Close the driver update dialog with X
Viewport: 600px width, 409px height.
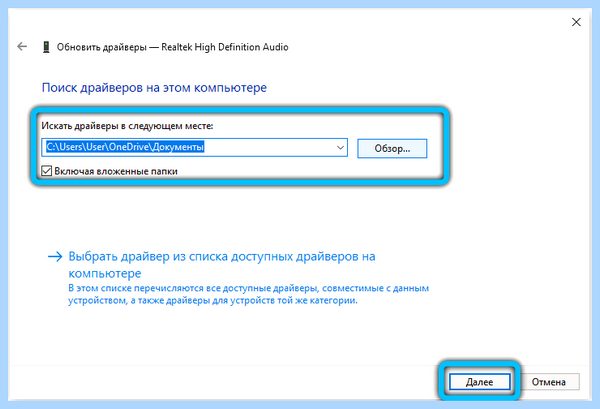[x=576, y=22]
